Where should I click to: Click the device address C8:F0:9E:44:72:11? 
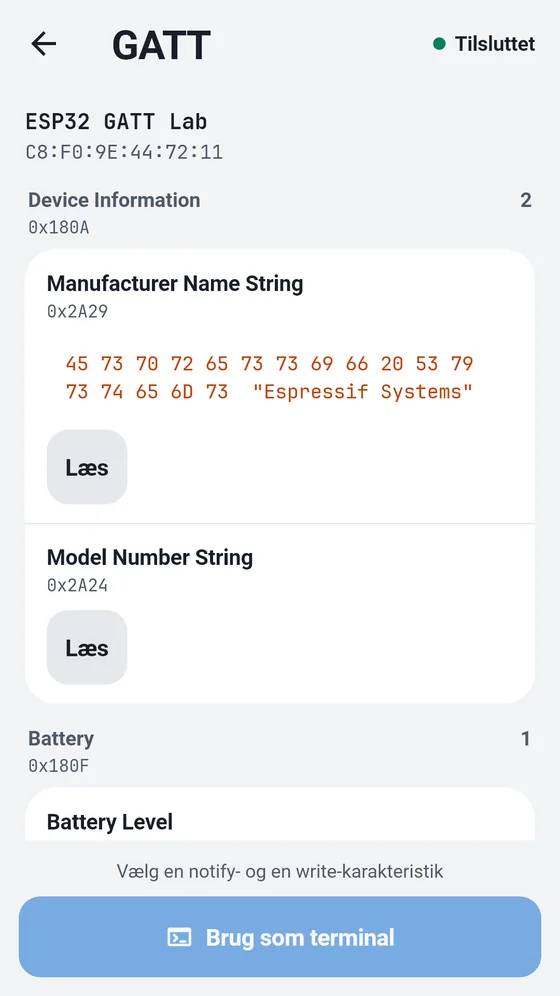coord(124,152)
